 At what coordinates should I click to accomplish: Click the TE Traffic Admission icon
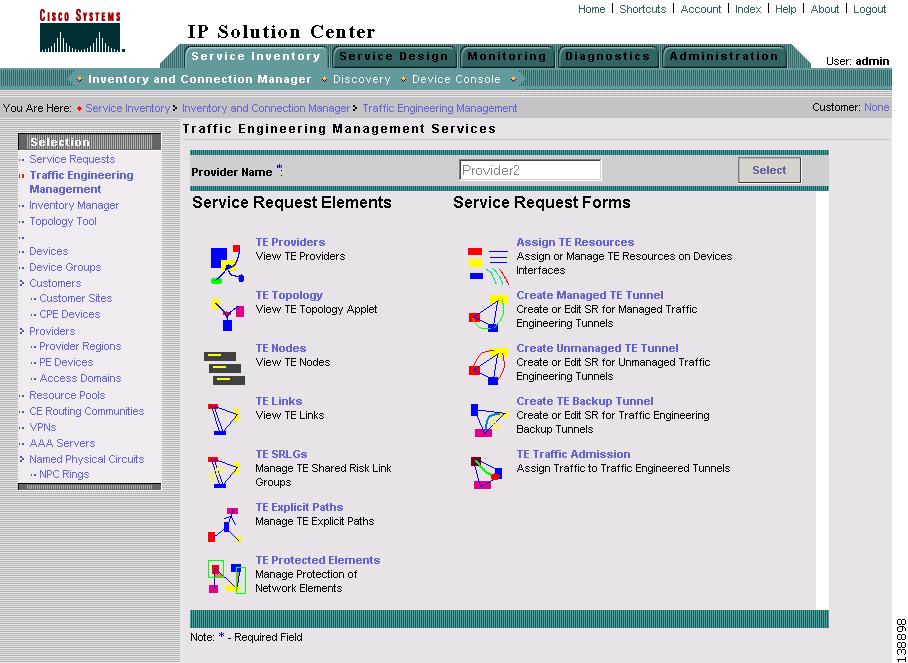(486, 472)
